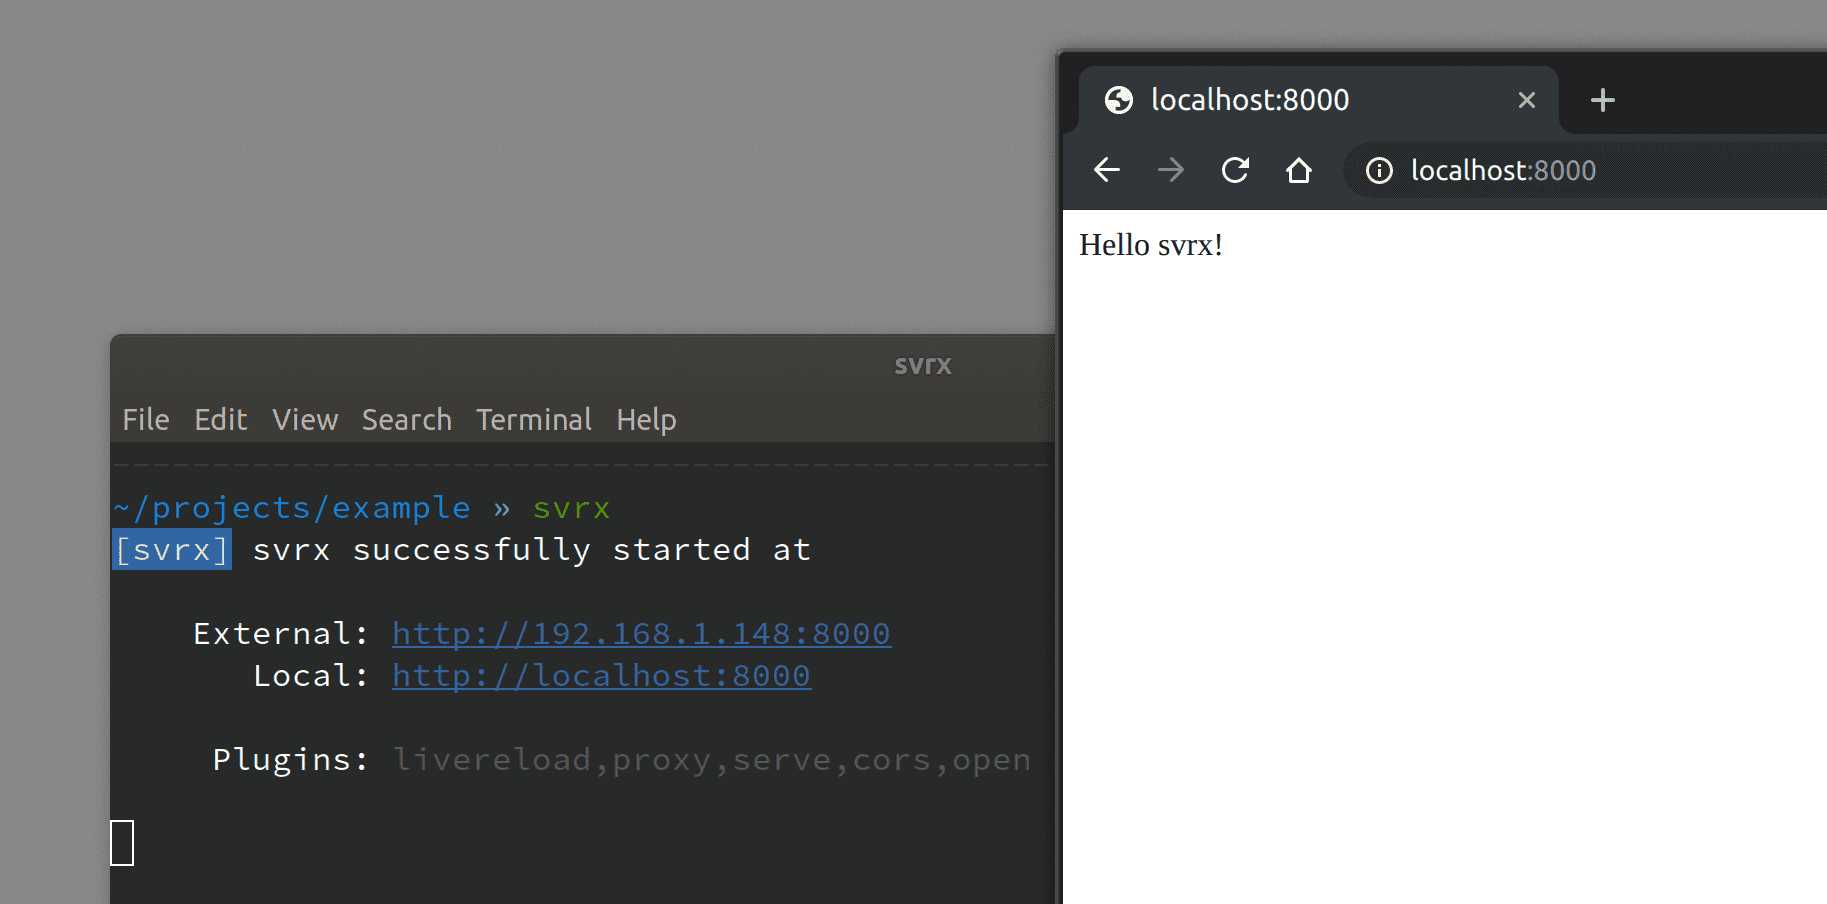Click the globe favicon on the tab

1118,100
